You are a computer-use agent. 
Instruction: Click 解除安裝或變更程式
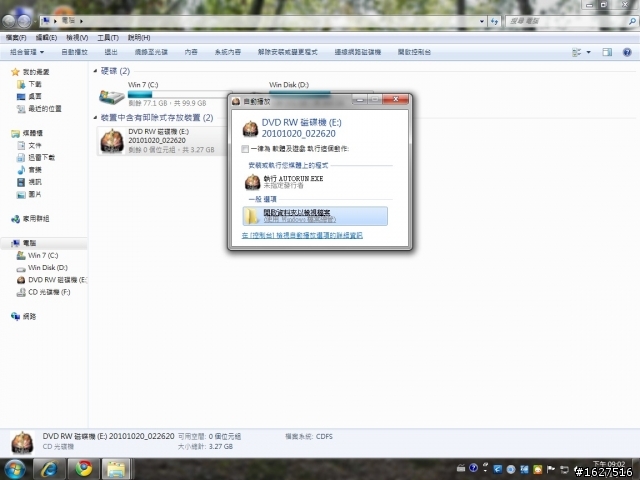[x=287, y=52]
